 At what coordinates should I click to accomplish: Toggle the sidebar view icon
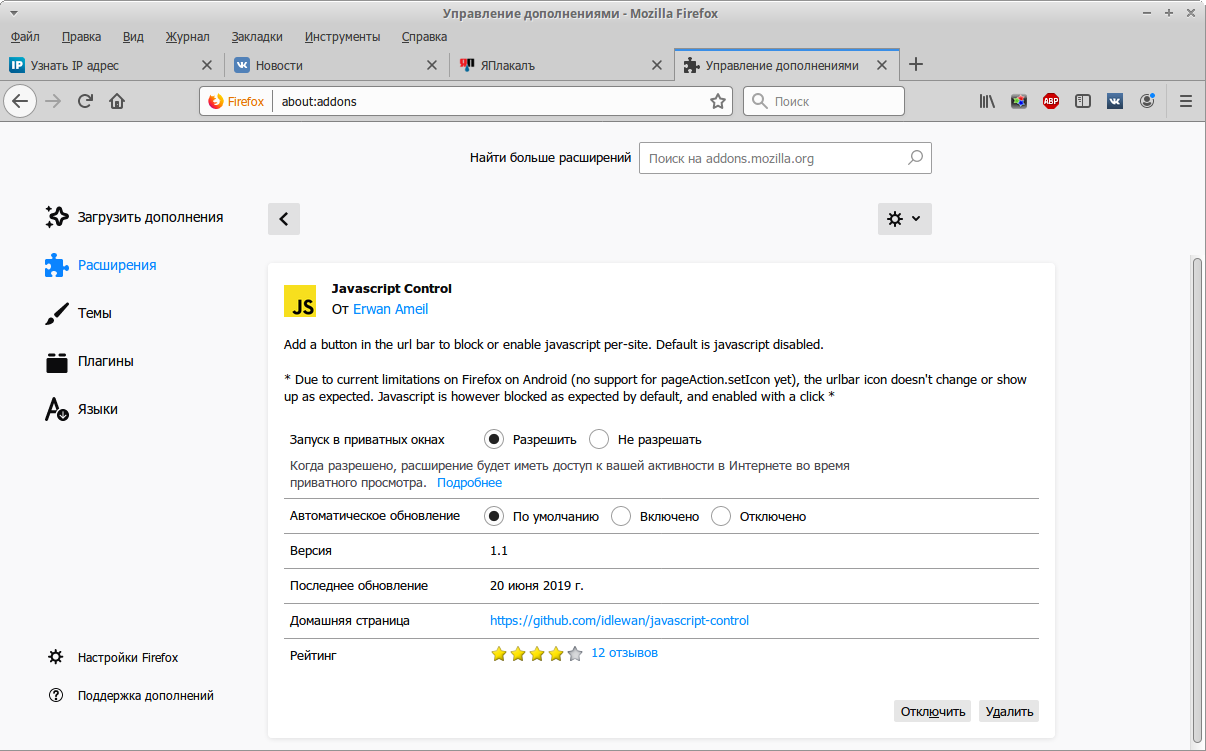(1083, 101)
